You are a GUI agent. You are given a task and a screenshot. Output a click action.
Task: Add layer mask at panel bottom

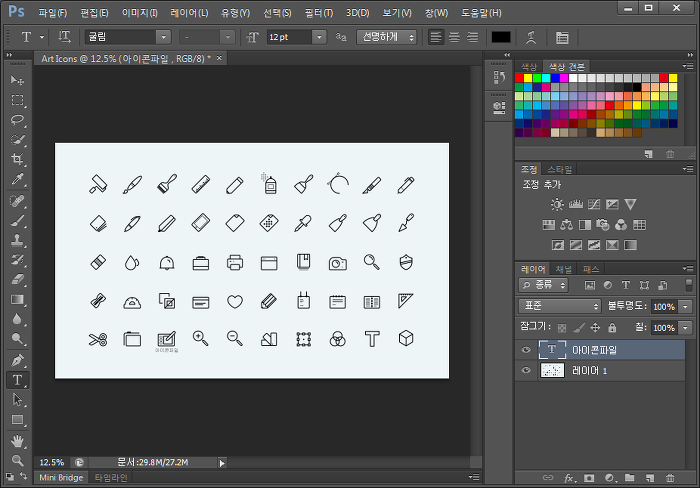click(589, 478)
